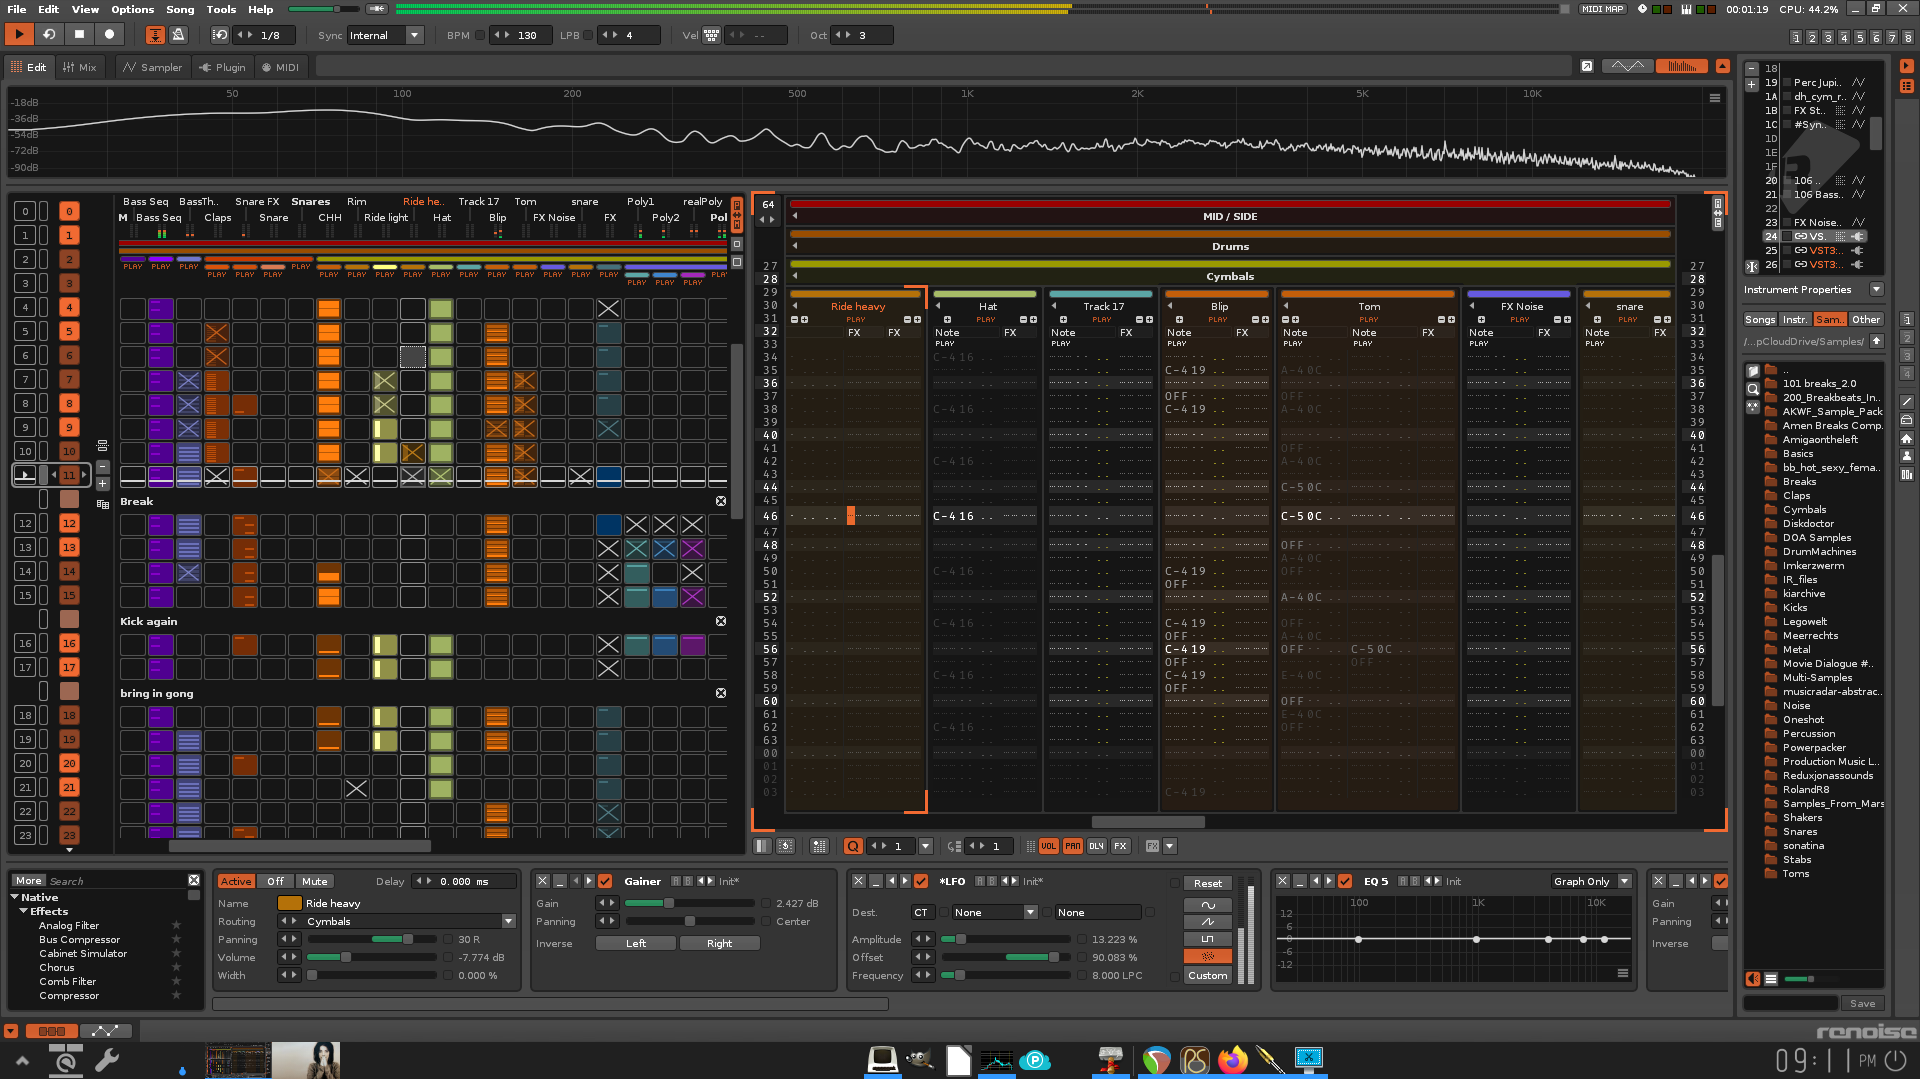This screenshot has width=1920, height=1079.
Task: Toggle the metronome icon
Action: click(178, 35)
